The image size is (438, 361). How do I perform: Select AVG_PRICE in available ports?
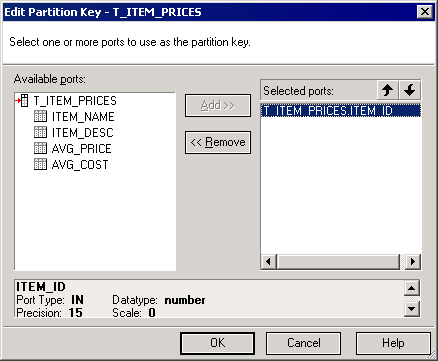click(81, 149)
